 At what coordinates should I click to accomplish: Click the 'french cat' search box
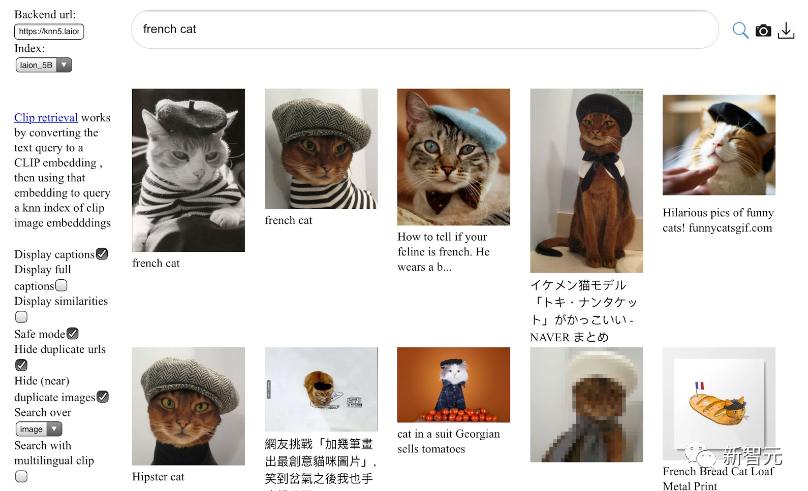click(425, 30)
